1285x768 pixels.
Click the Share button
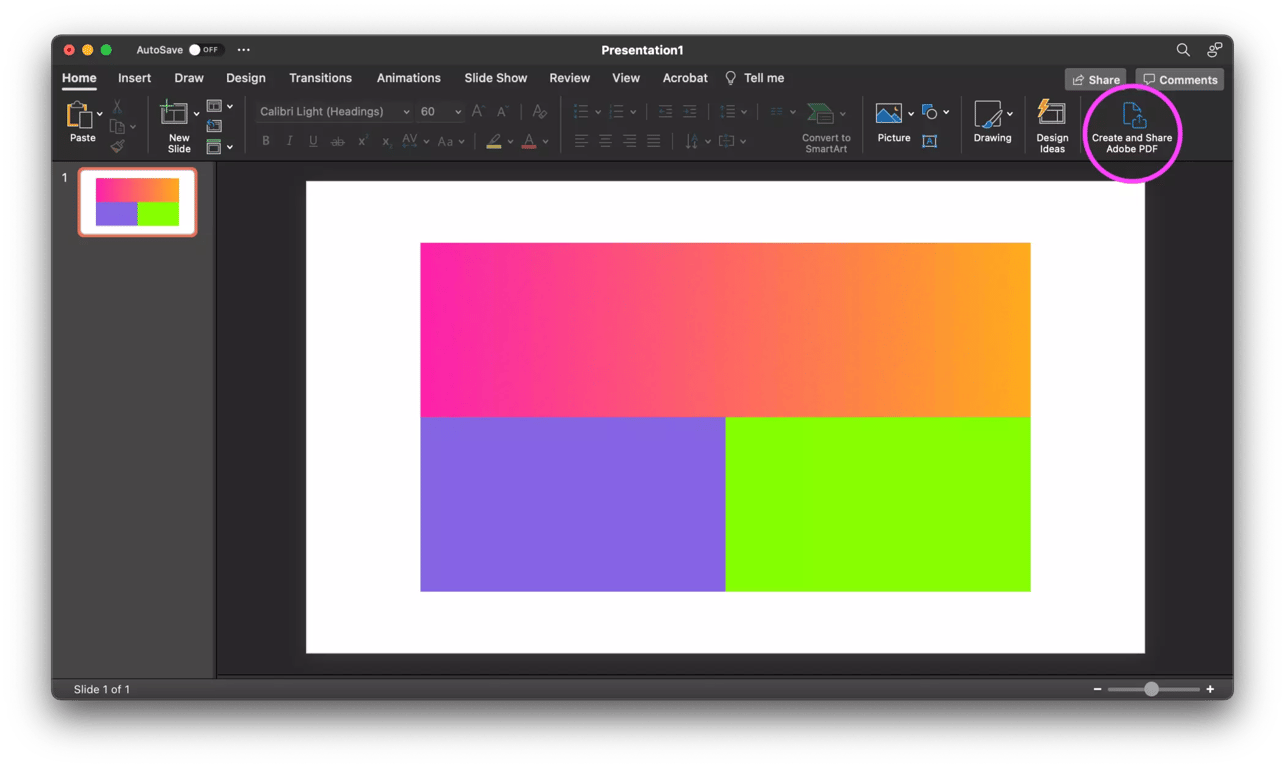[x=1095, y=80]
